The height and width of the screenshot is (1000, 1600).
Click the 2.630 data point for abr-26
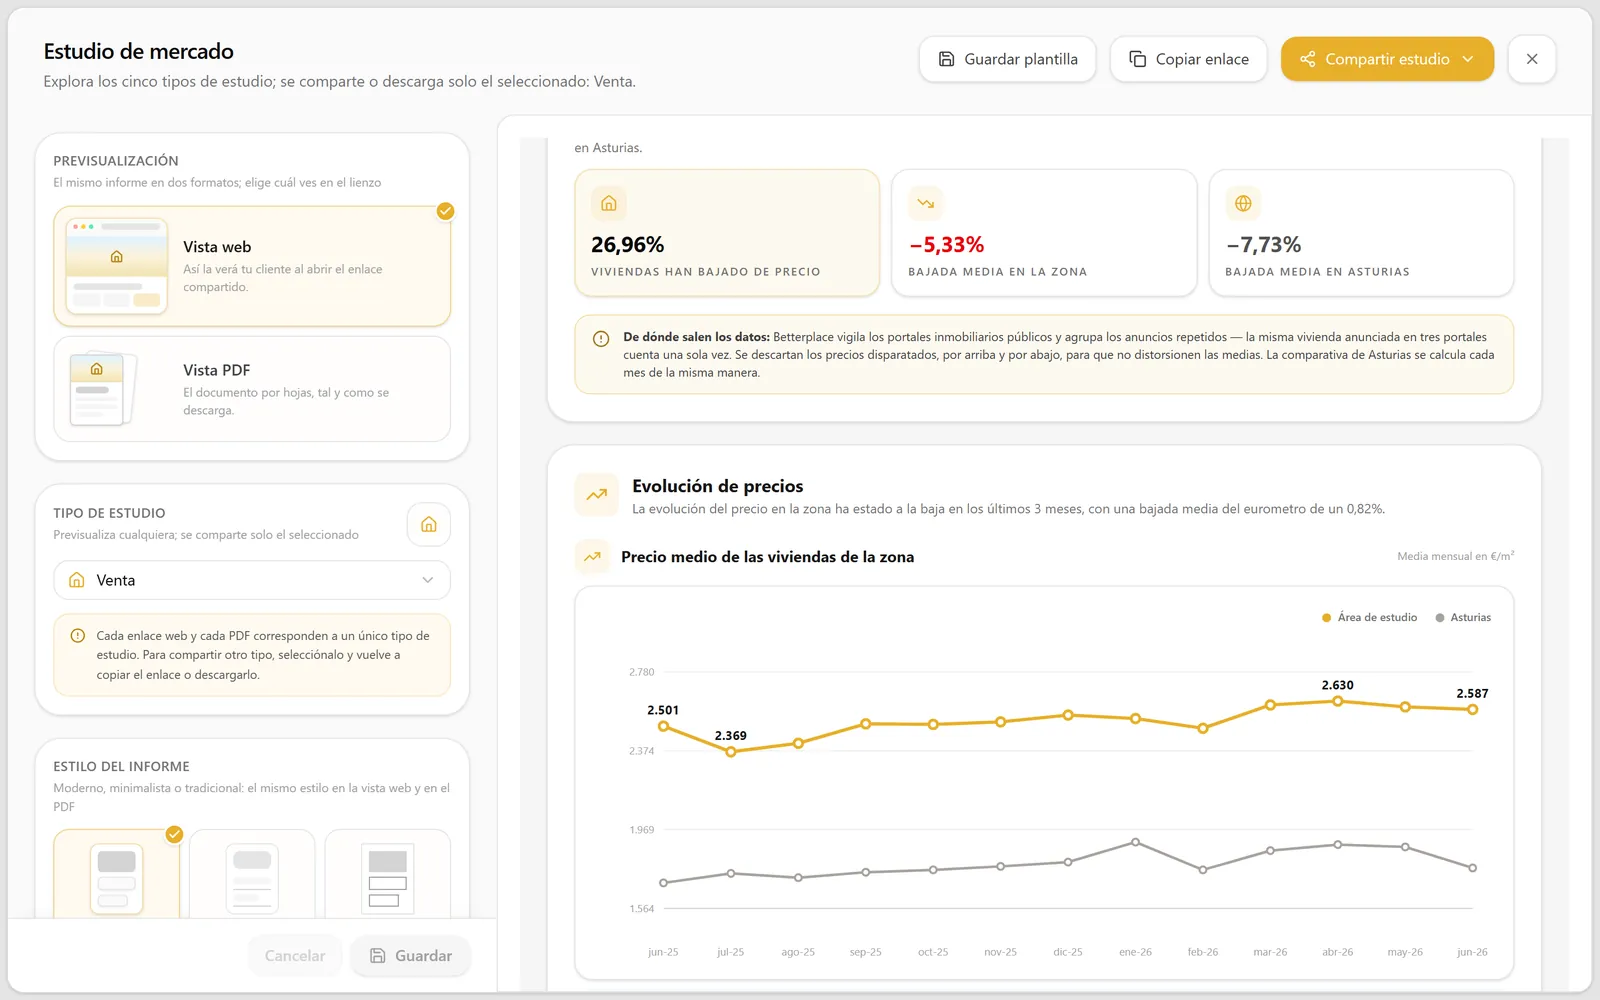click(1338, 701)
